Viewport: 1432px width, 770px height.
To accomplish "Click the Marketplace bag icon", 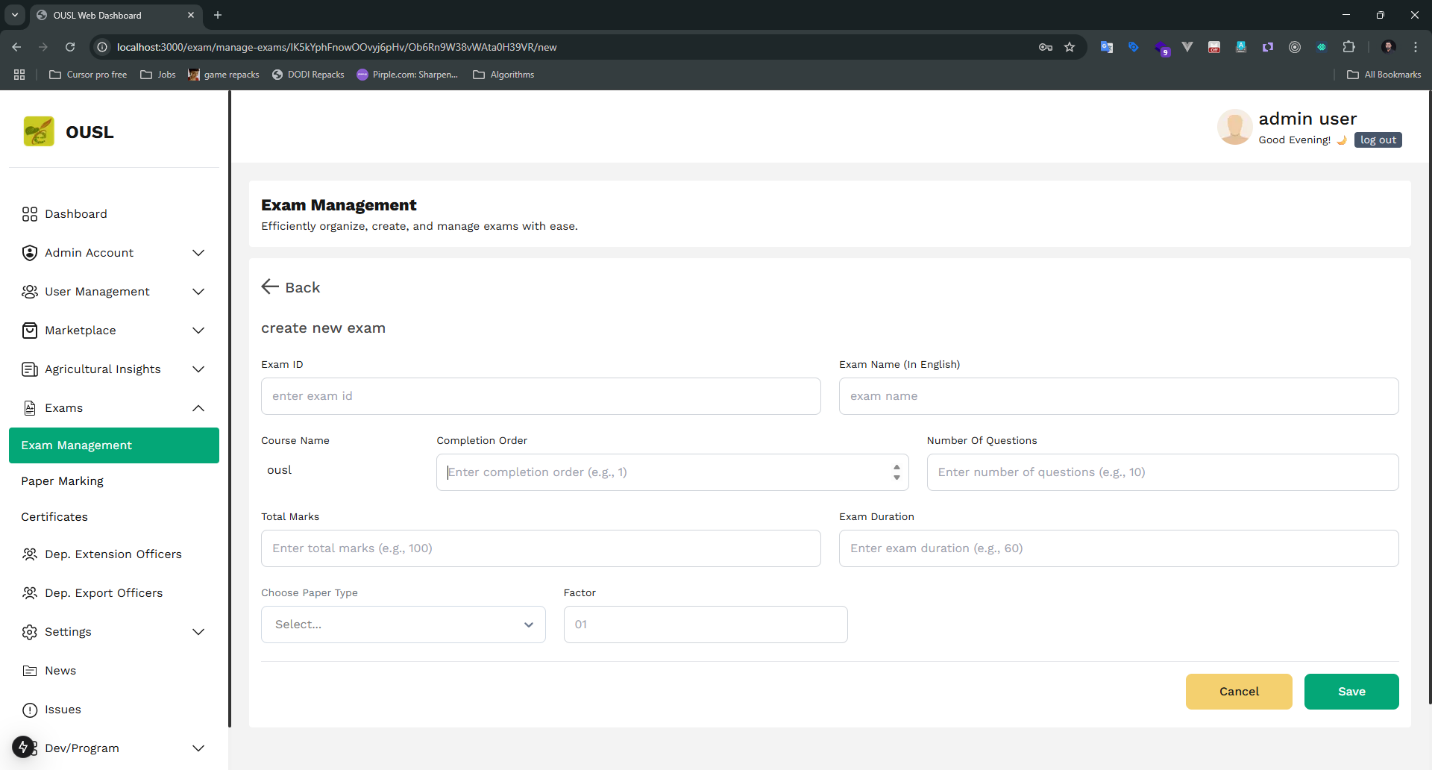I will (x=29, y=330).
